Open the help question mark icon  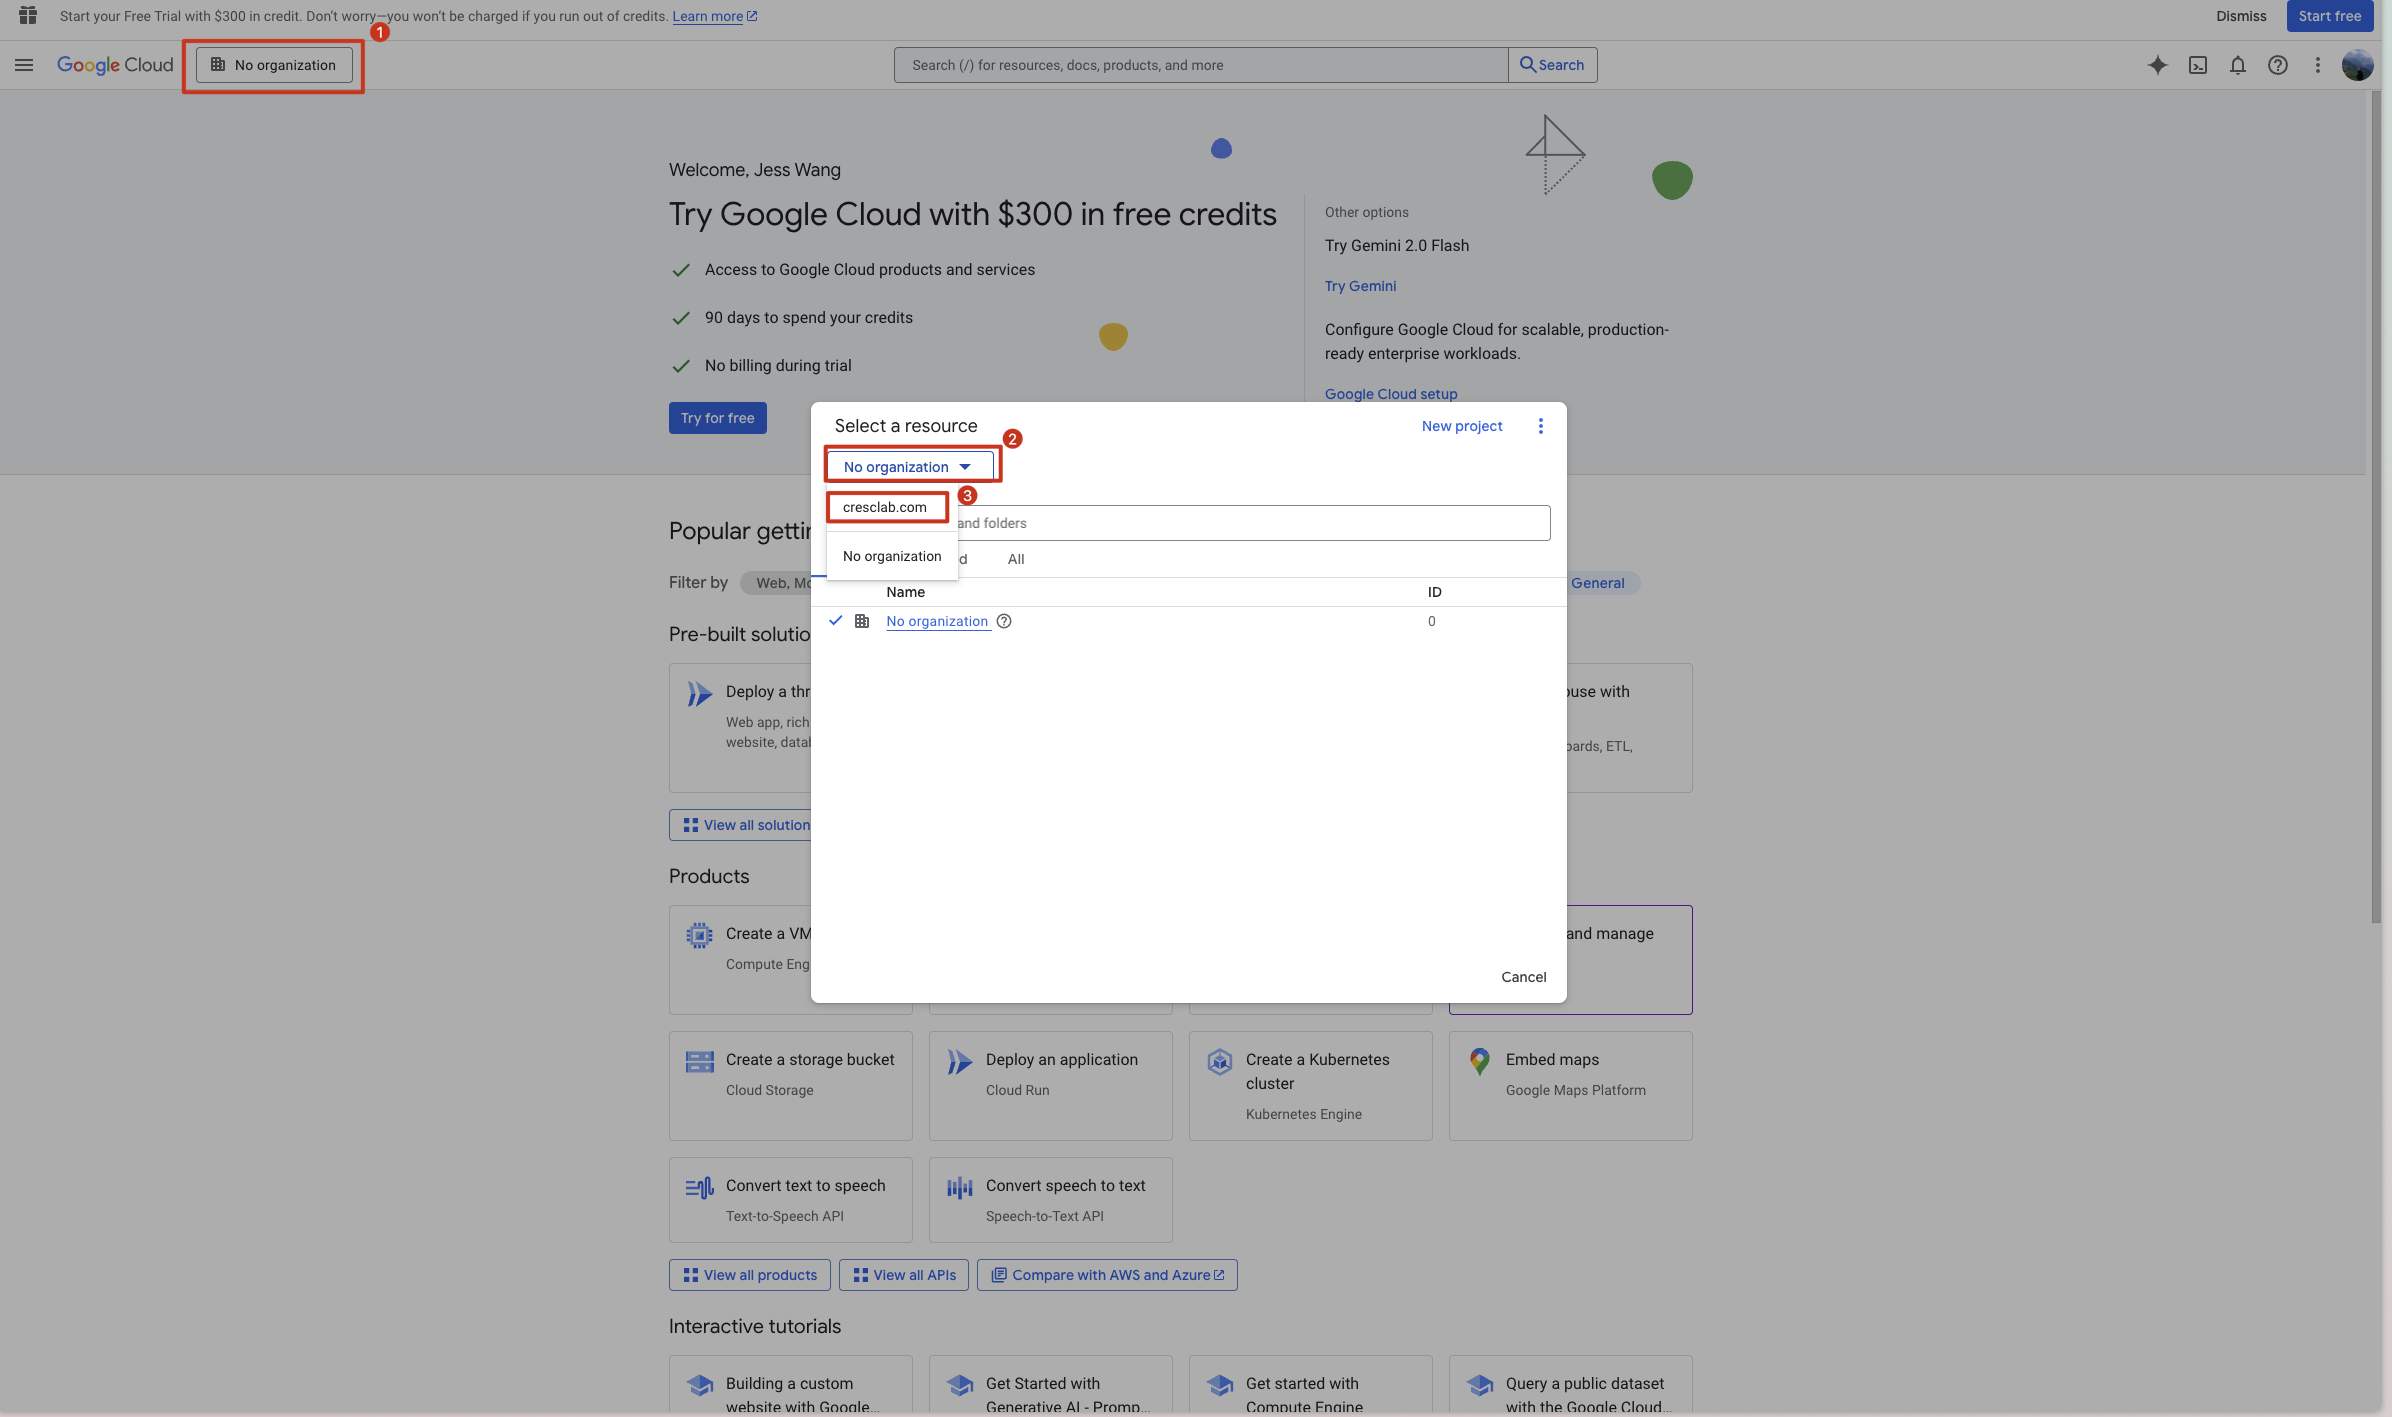tap(2278, 65)
